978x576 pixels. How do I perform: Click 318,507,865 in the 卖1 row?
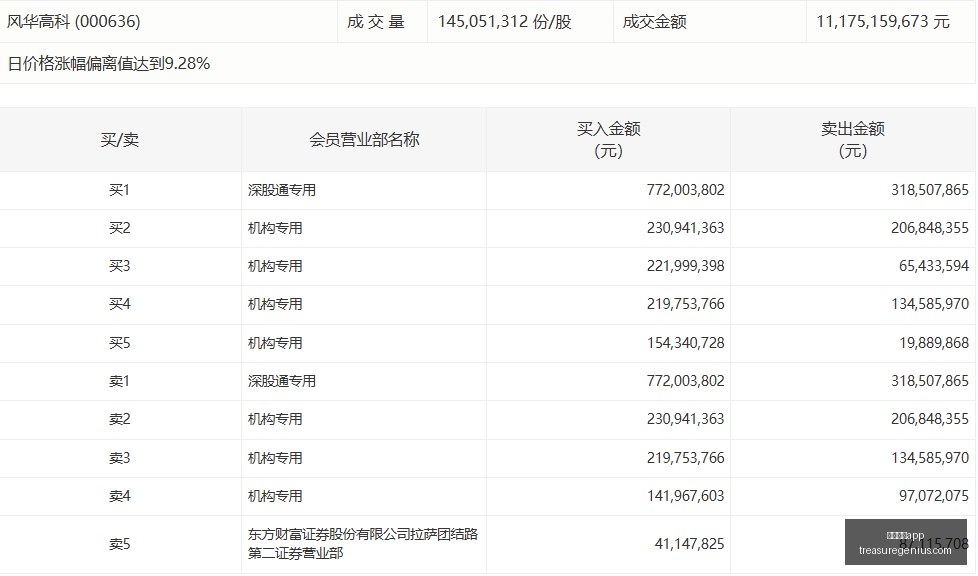[x=930, y=381]
